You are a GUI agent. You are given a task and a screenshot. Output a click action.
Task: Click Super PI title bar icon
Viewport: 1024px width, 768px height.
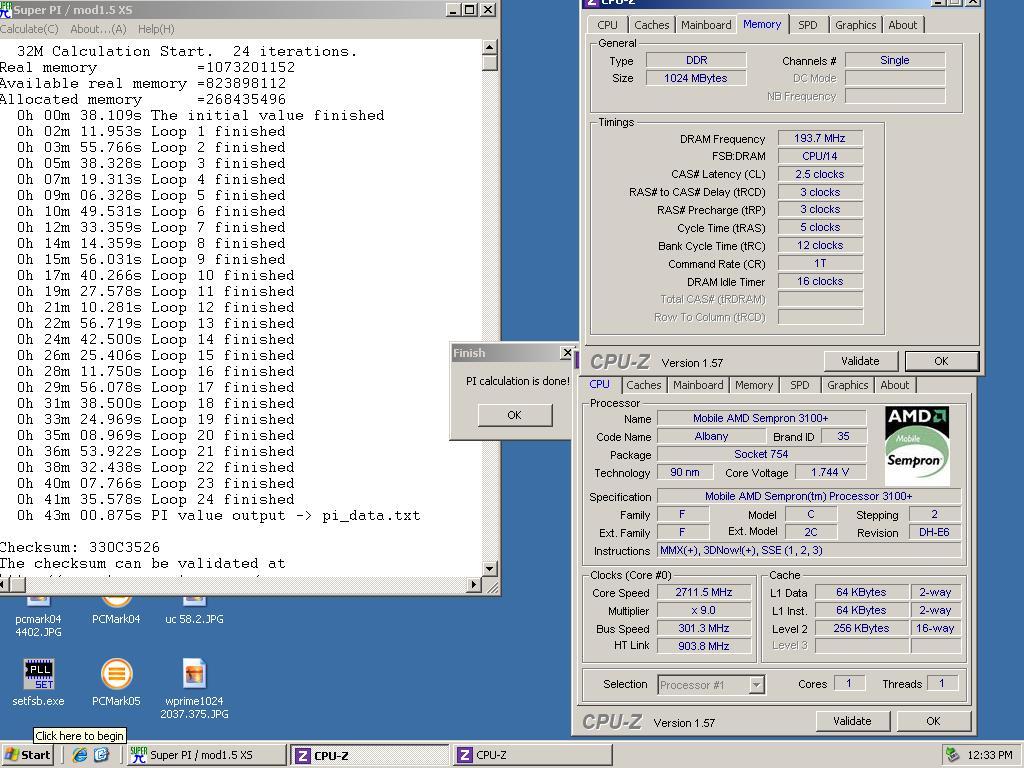(x=6, y=9)
